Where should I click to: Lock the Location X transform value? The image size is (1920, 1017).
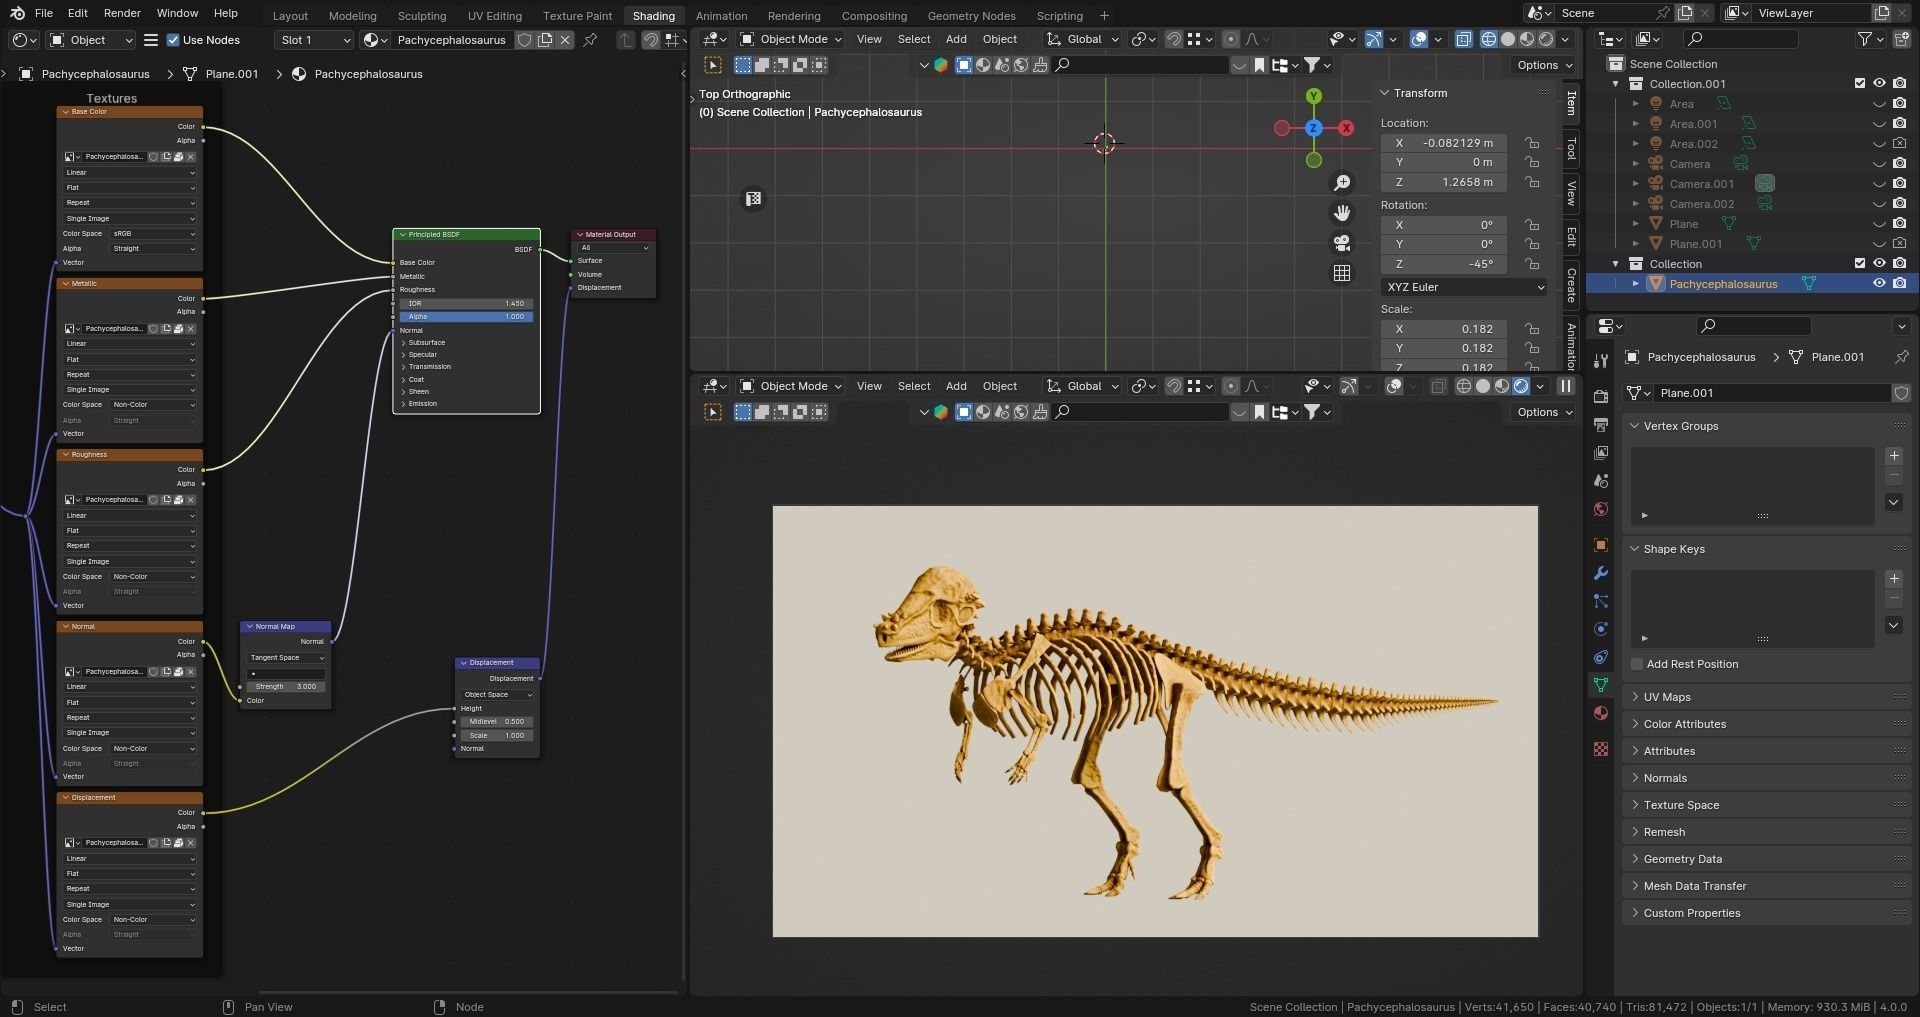pos(1532,143)
